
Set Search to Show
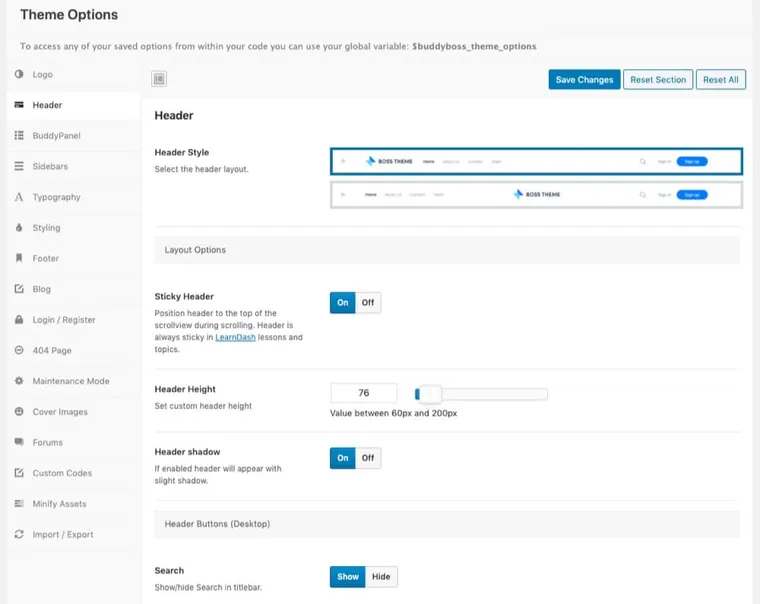pos(348,576)
